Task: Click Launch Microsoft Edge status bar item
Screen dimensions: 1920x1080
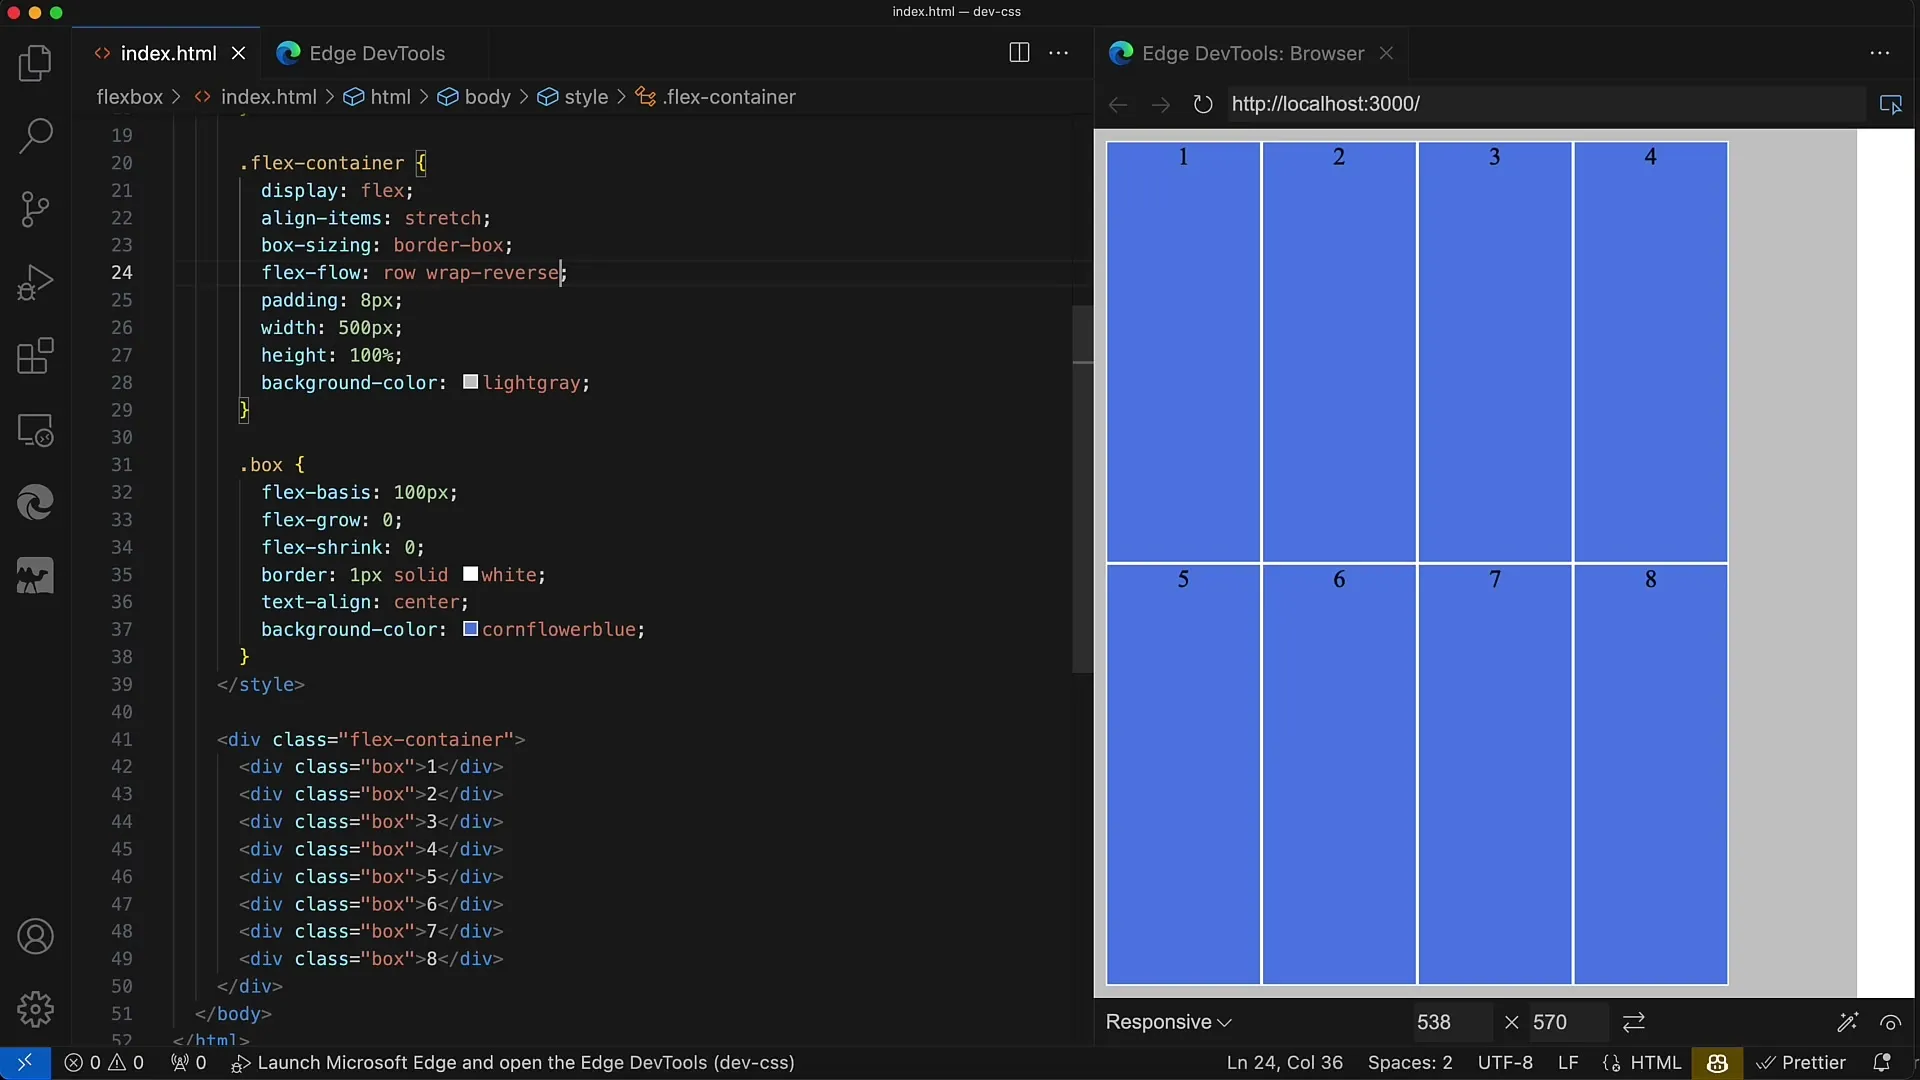Action: pos(513,1063)
